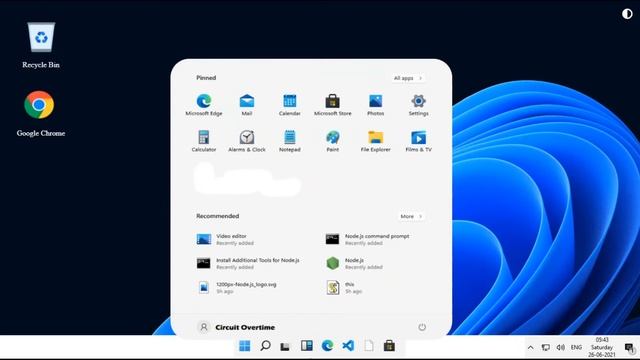Open Notepad from pinned apps

point(289,141)
